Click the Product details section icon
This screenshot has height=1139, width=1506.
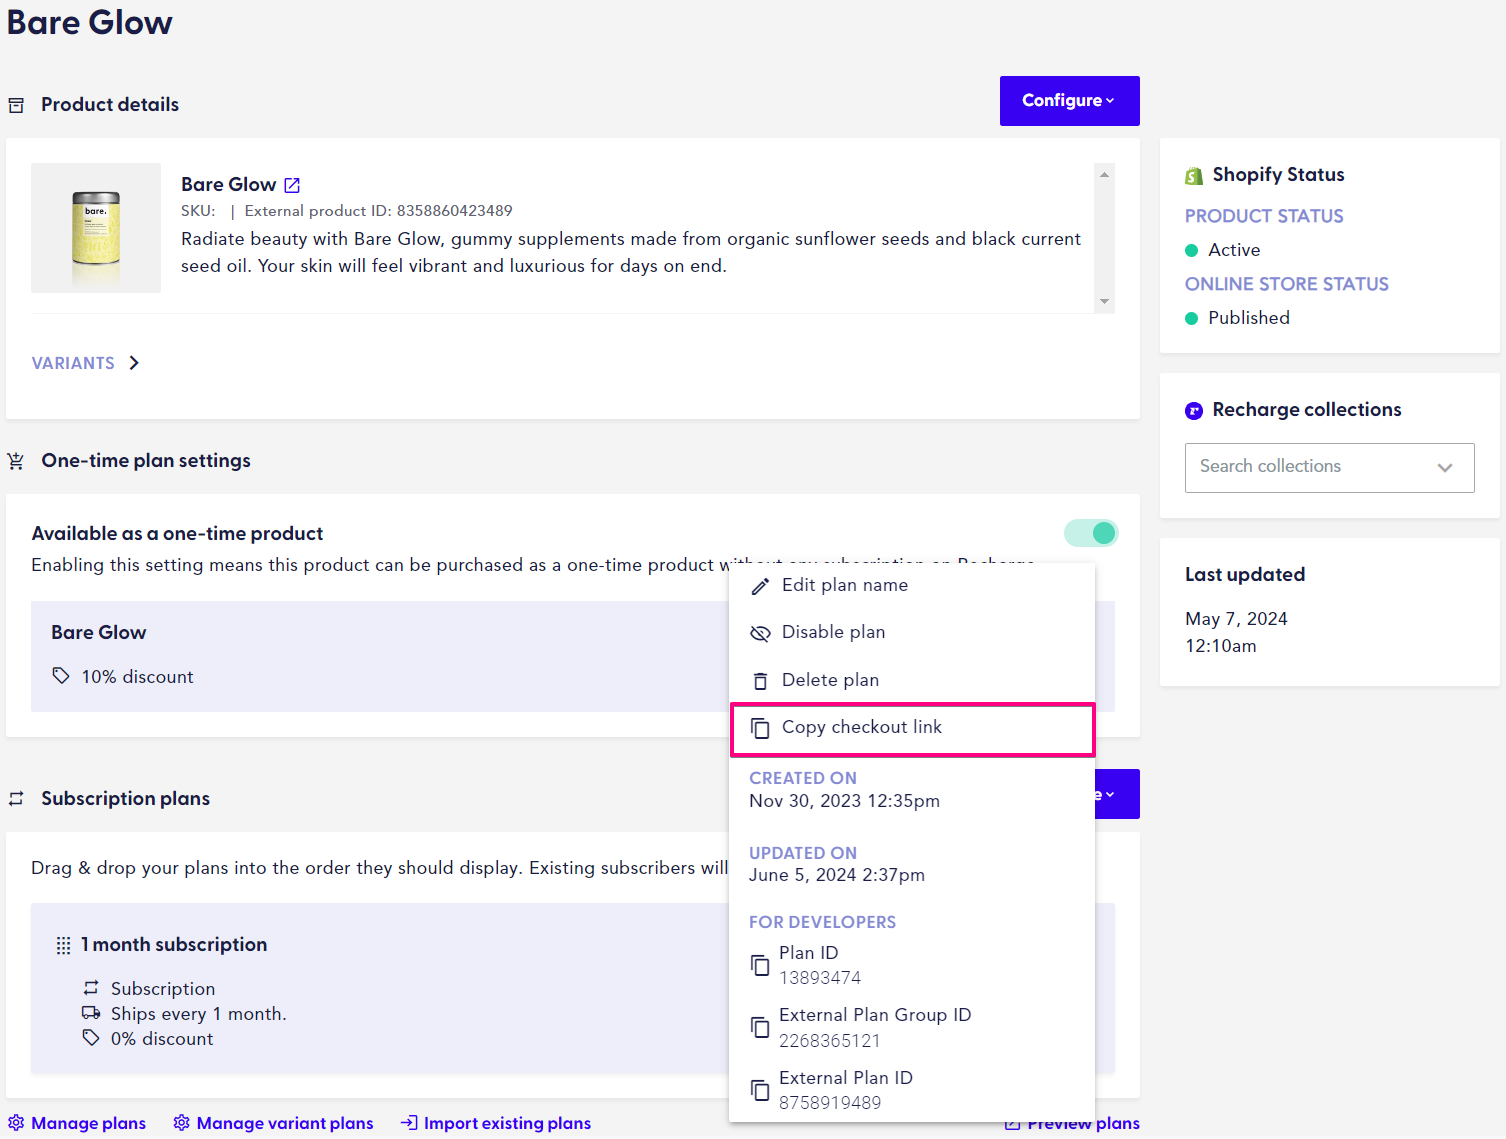coord(16,105)
